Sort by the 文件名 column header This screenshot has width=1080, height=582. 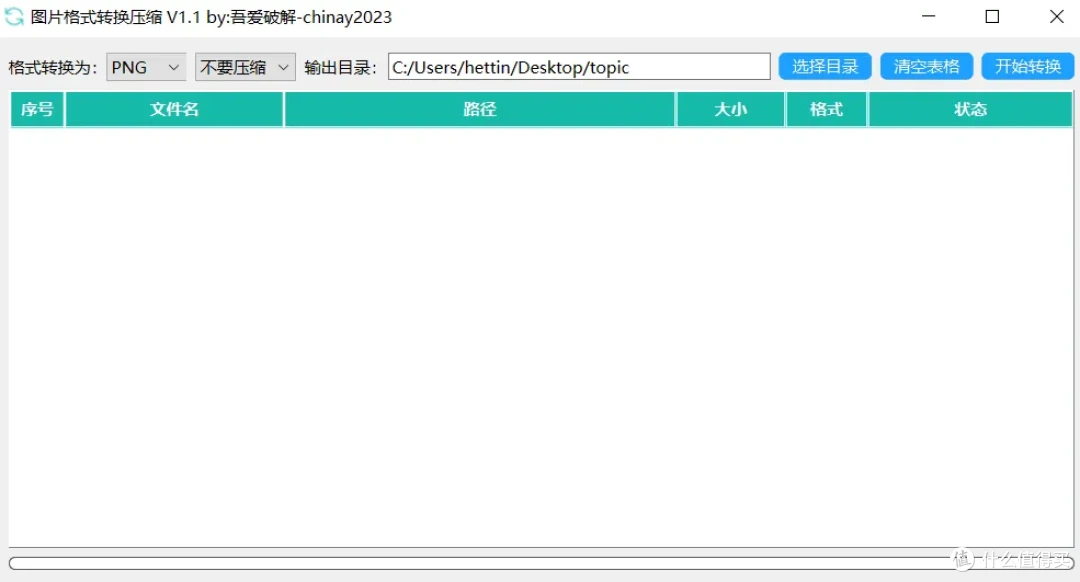click(174, 109)
